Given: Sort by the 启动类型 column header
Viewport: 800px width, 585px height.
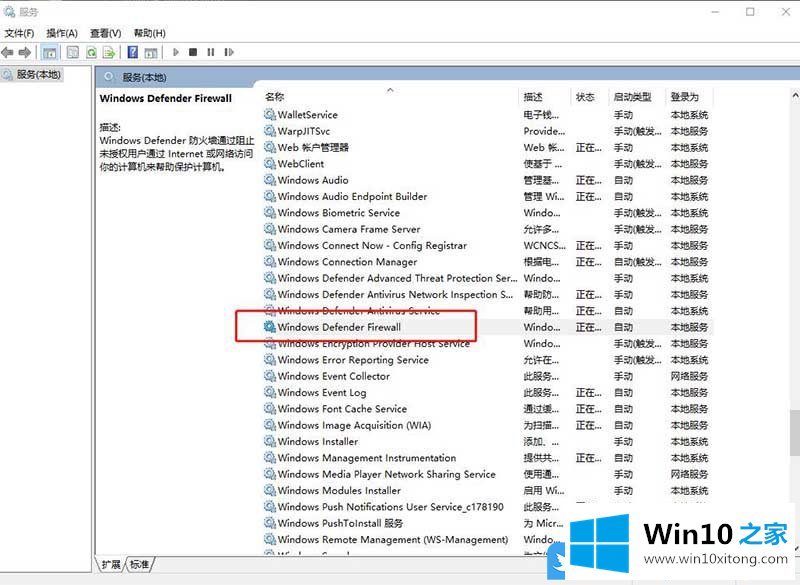Looking at the screenshot, I should point(637,96).
